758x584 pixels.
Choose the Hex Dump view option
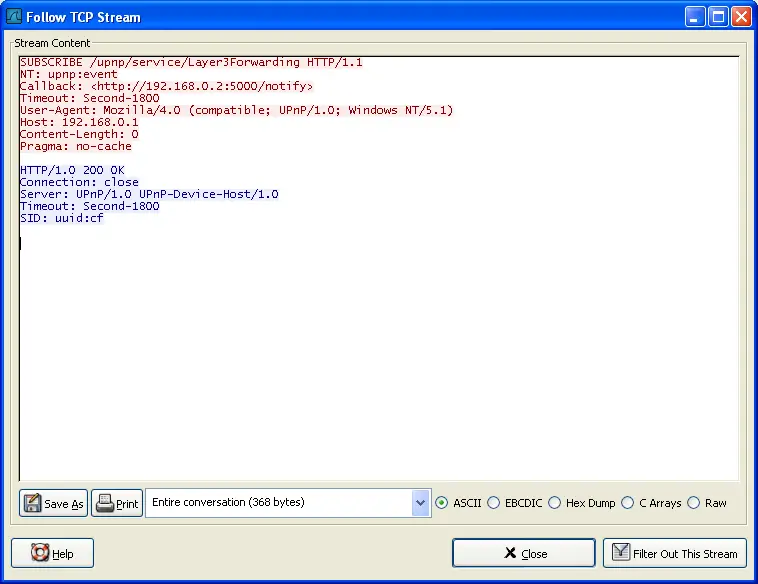coord(555,503)
